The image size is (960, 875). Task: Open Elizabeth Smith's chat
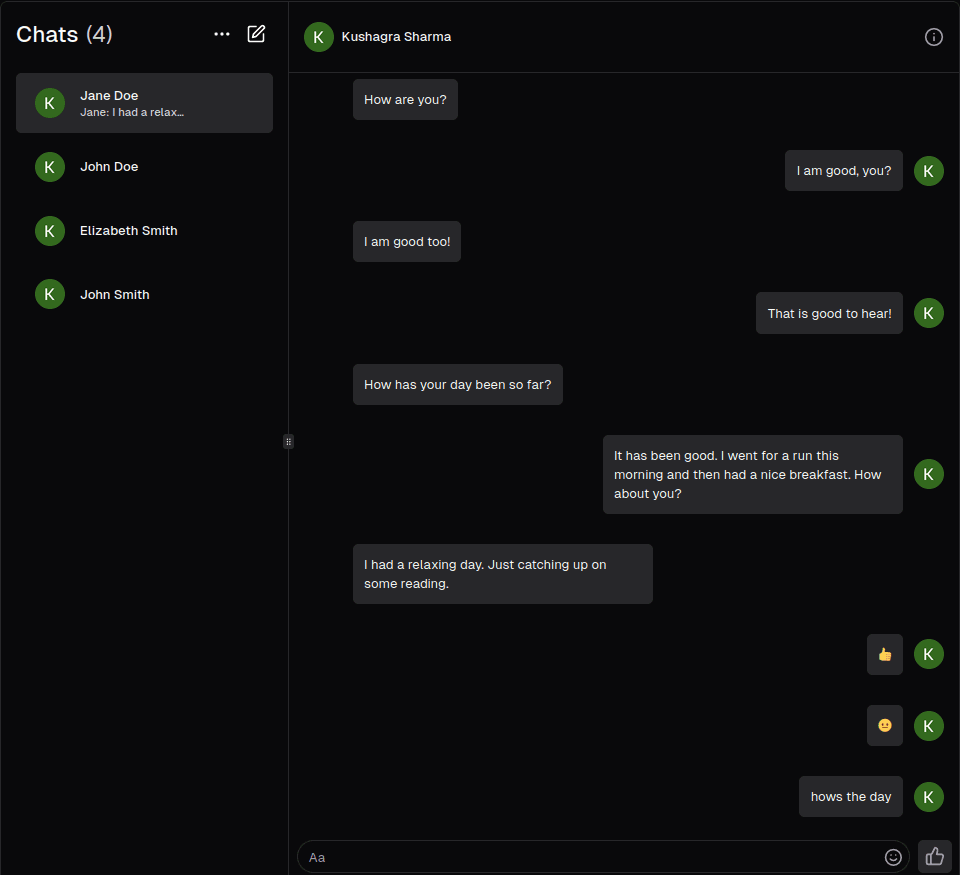pyautogui.click(x=144, y=230)
